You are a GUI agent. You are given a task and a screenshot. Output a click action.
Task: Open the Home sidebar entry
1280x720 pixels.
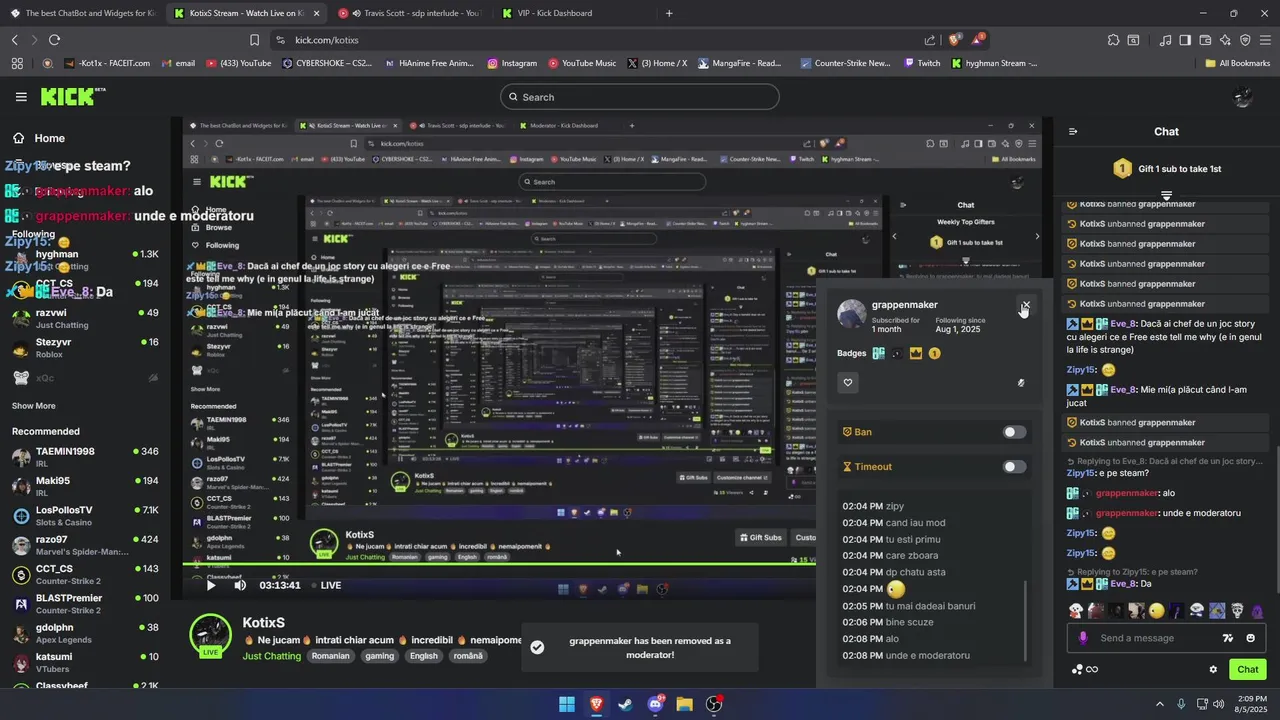pyautogui.click(x=38, y=138)
